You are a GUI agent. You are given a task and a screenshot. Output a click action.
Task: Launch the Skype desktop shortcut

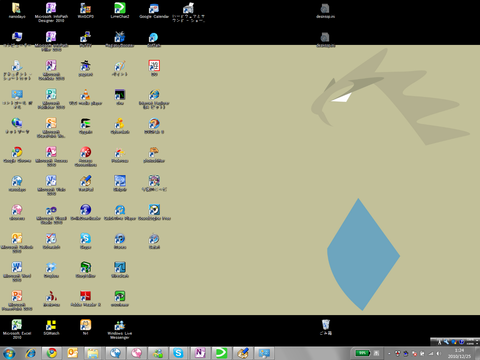point(85,241)
